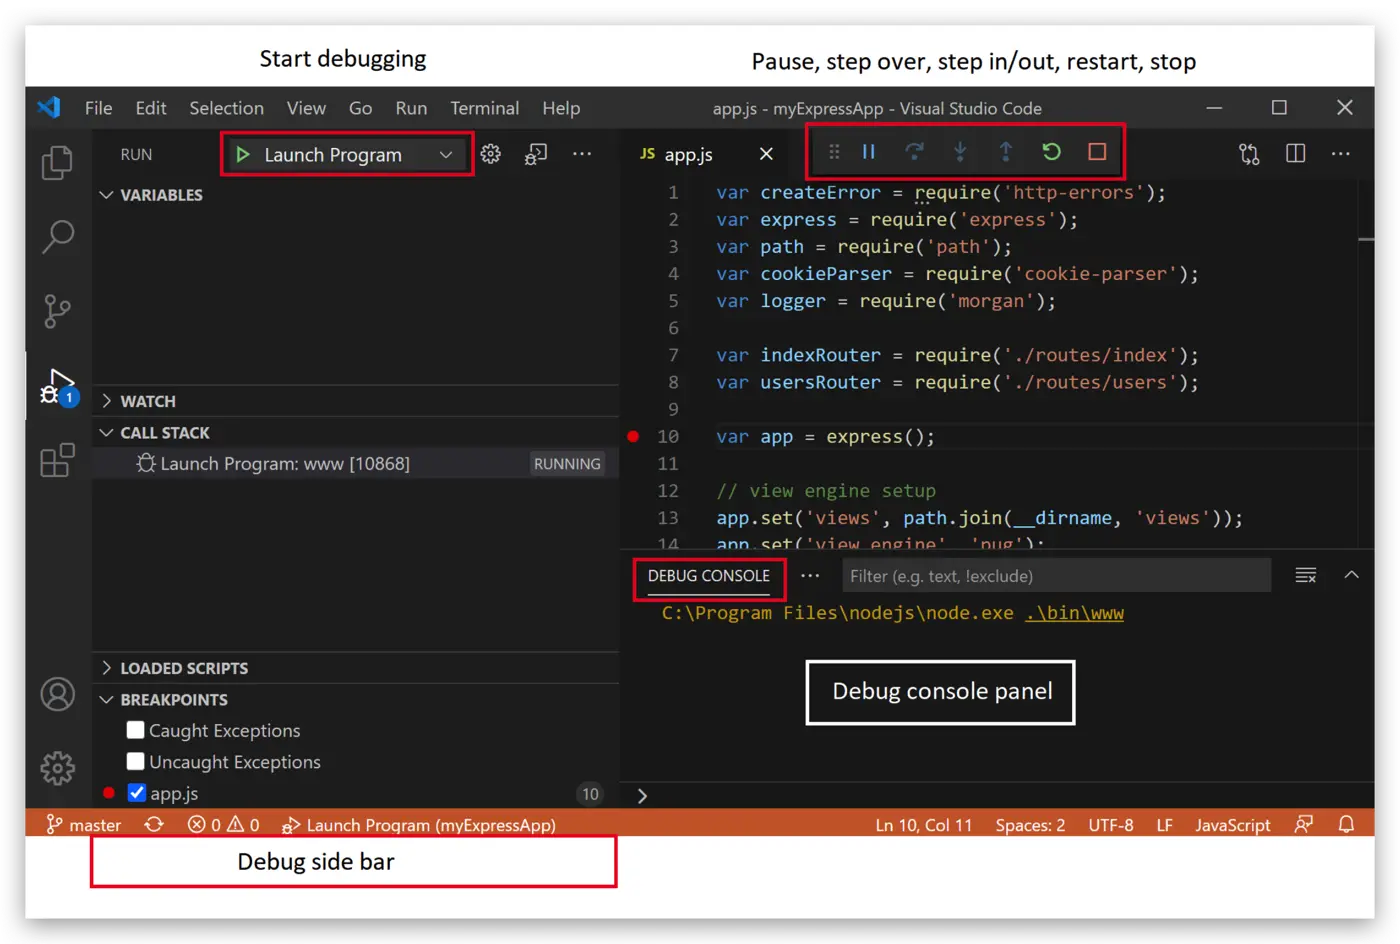Pause the running debug session
Viewport: 1400px width, 944px height.
(869, 152)
